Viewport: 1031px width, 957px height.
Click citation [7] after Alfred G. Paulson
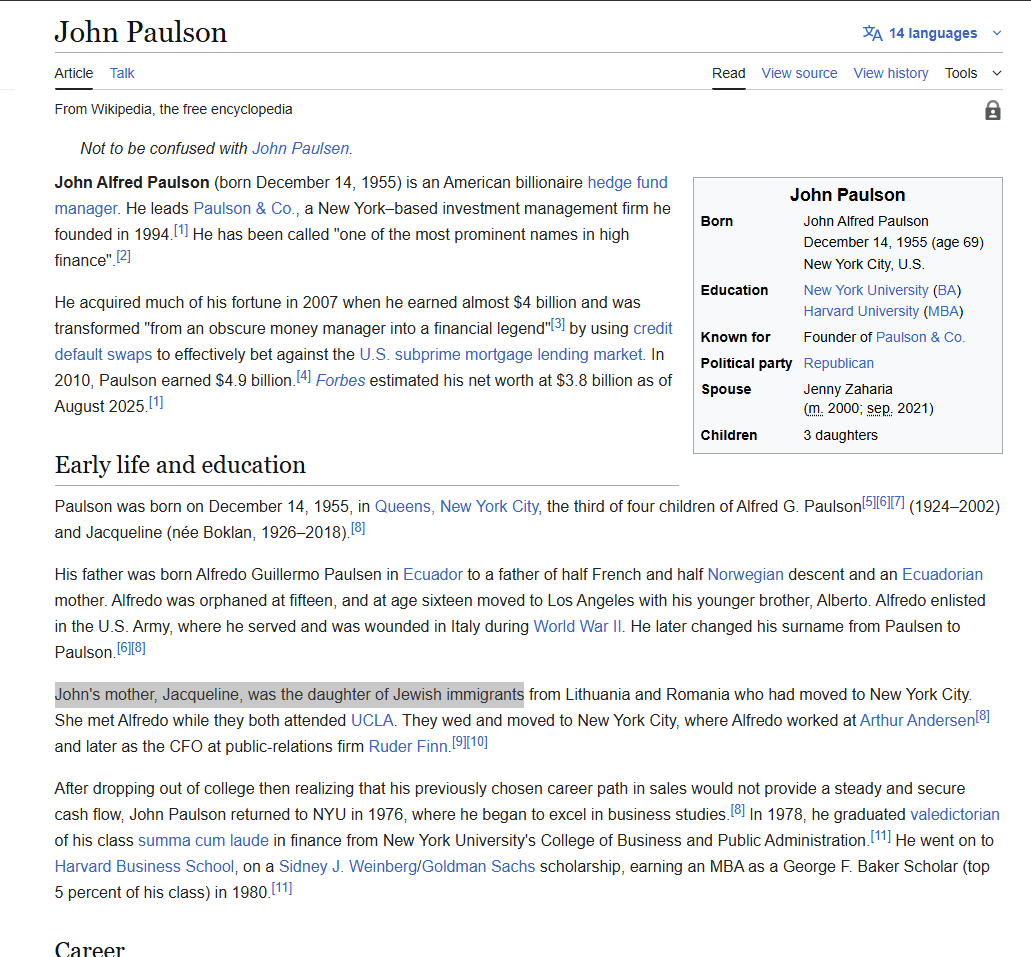[x=898, y=502]
